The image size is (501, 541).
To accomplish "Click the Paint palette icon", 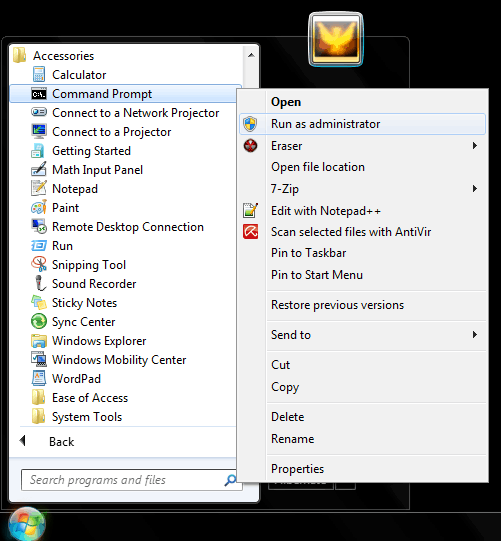I will (39, 207).
